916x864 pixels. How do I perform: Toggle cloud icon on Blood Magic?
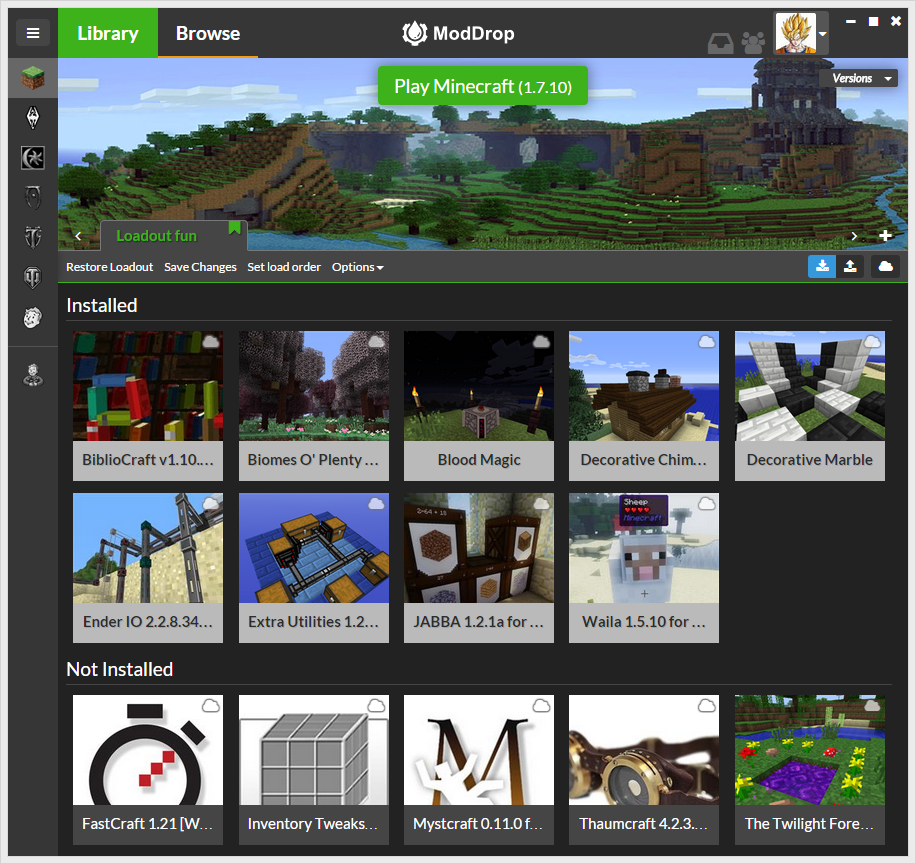pyautogui.click(x=541, y=341)
